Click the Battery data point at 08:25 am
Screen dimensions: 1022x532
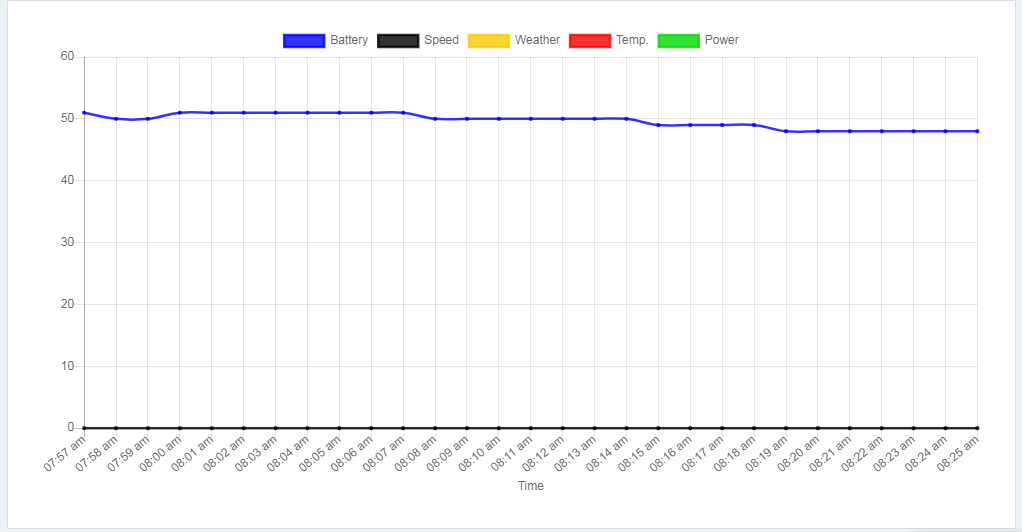[977, 131]
